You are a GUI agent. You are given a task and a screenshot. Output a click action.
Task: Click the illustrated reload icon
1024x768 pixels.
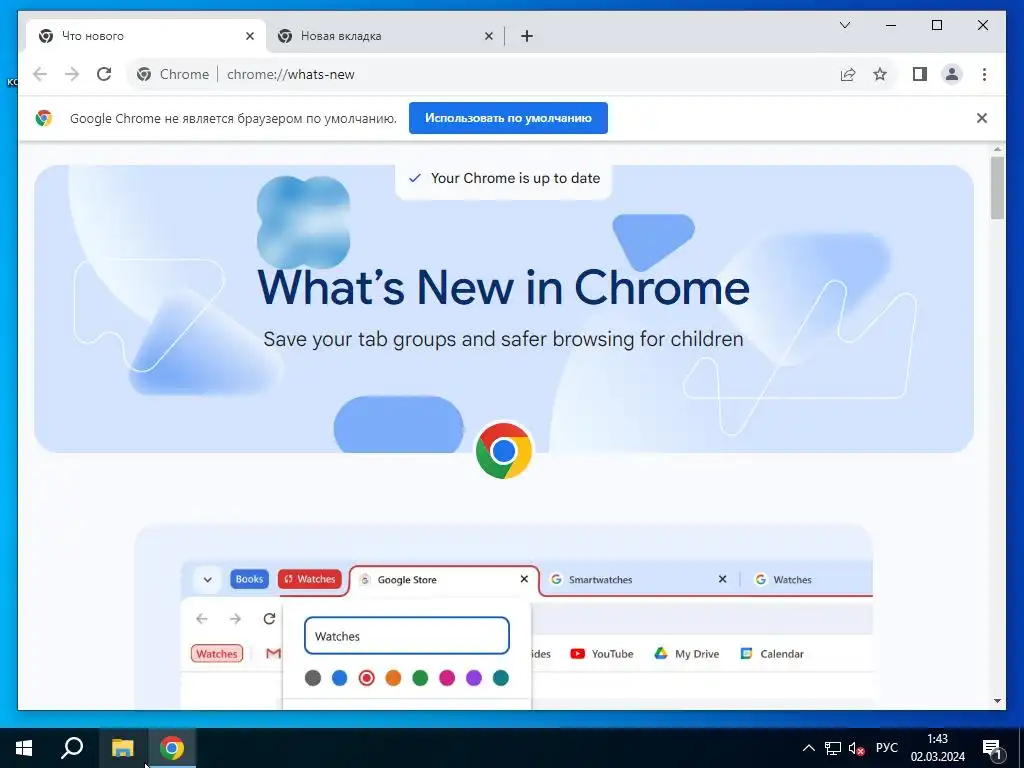269,618
